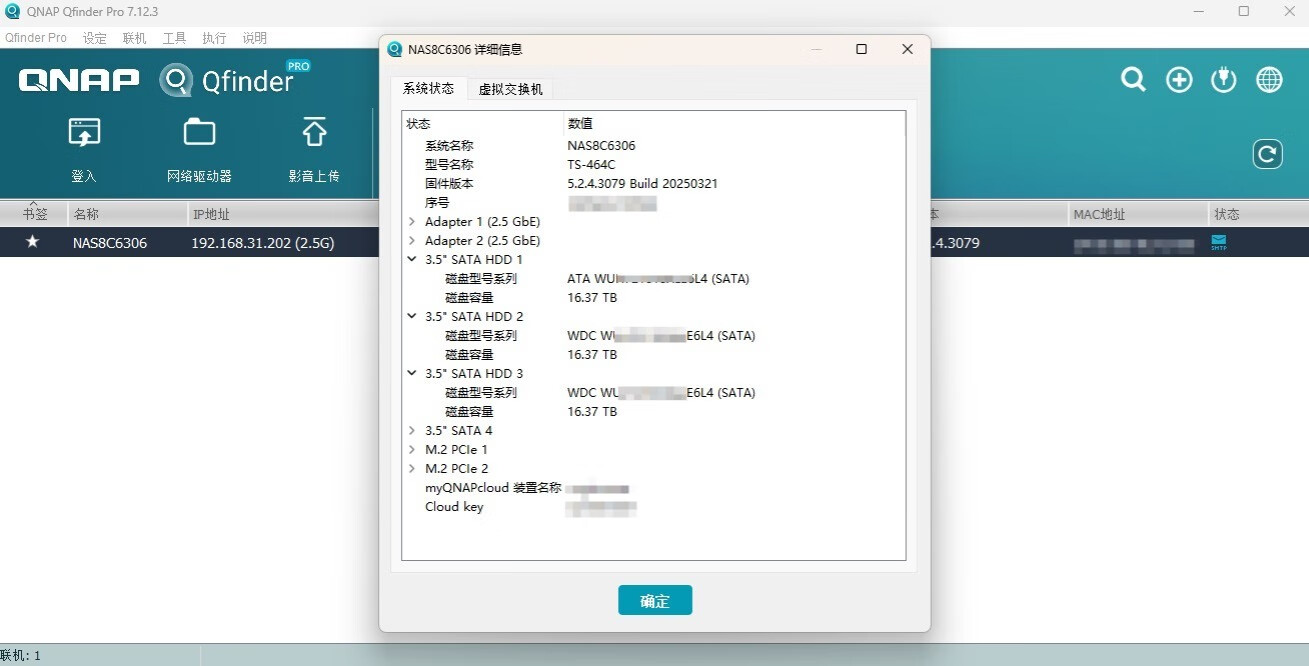
Task: Click 磁盘容量 under SATA HDD 3
Action: [x=469, y=412]
